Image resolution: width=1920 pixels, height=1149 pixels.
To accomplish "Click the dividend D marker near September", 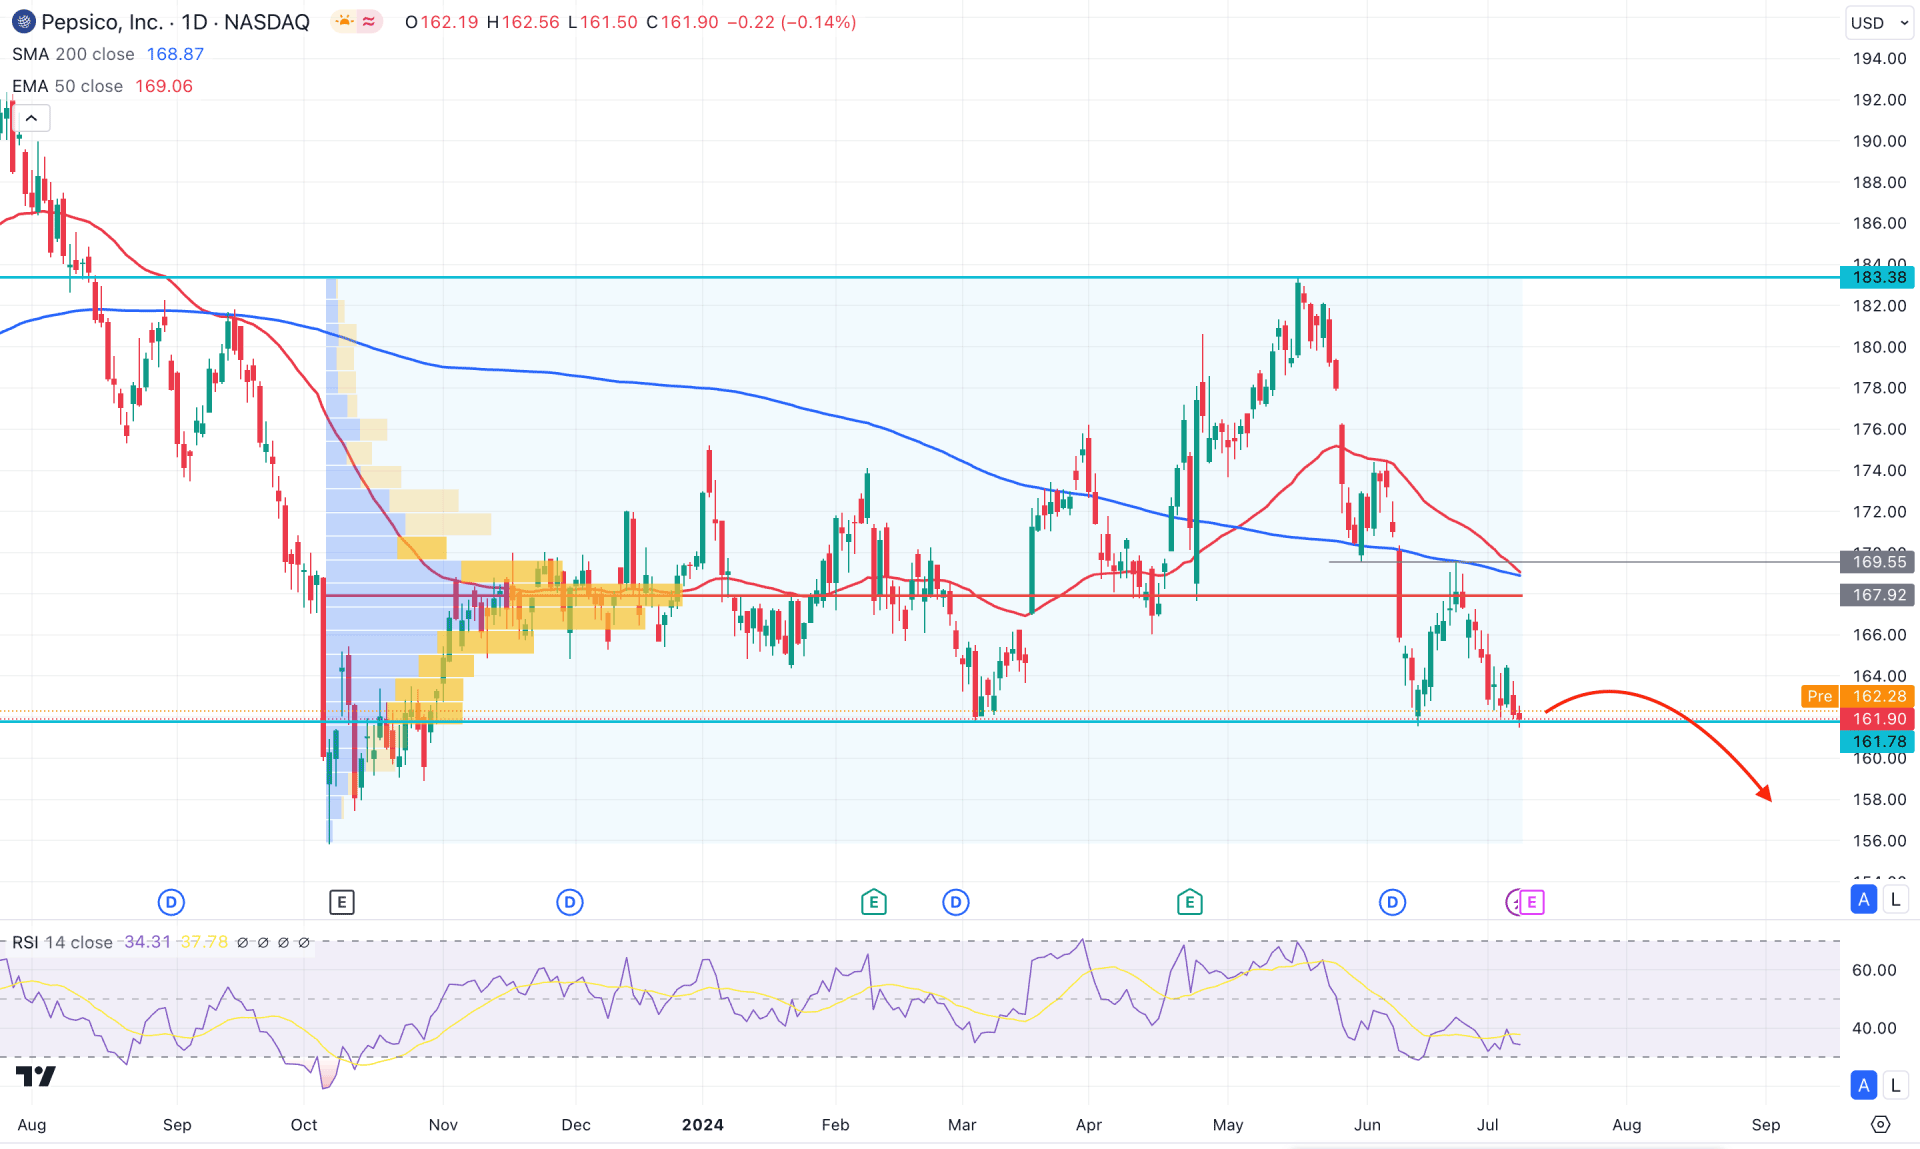I will [x=171, y=903].
